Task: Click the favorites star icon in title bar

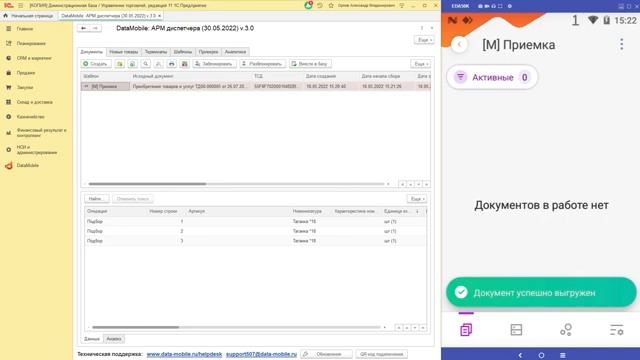Action: tap(331, 5)
